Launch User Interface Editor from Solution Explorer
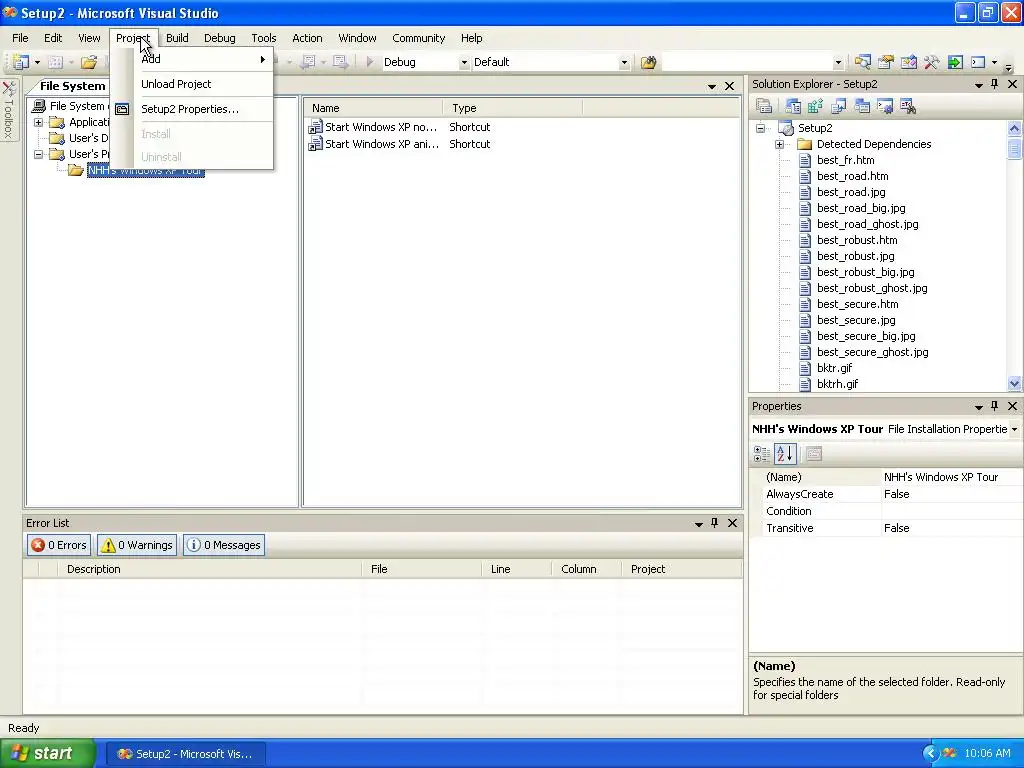This screenshot has width=1024, height=768. point(862,106)
